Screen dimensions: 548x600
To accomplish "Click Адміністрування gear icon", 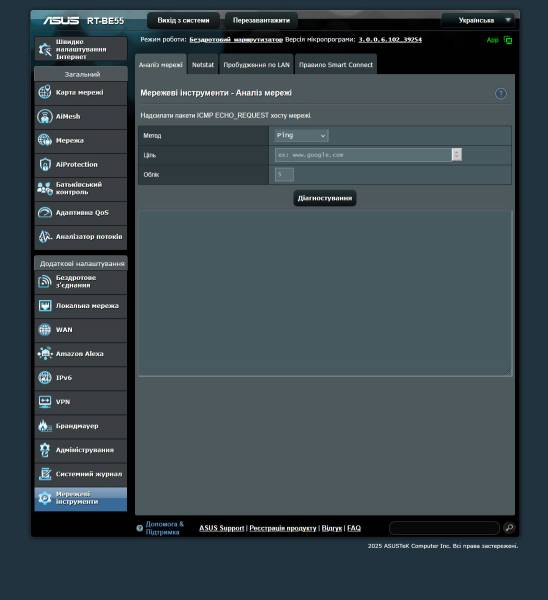I will (x=45, y=450).
